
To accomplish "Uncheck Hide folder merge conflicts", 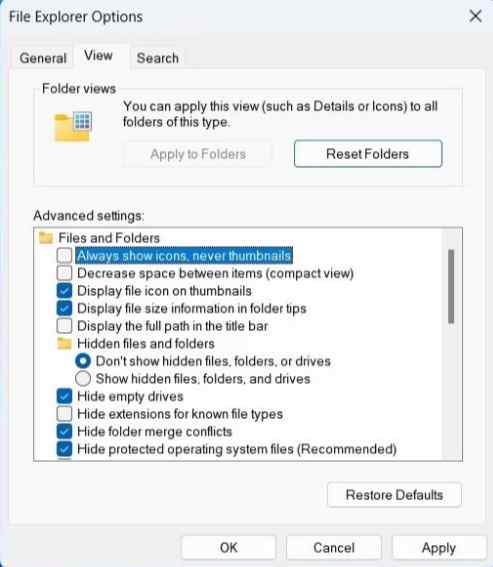I will (x=64, y=431).
